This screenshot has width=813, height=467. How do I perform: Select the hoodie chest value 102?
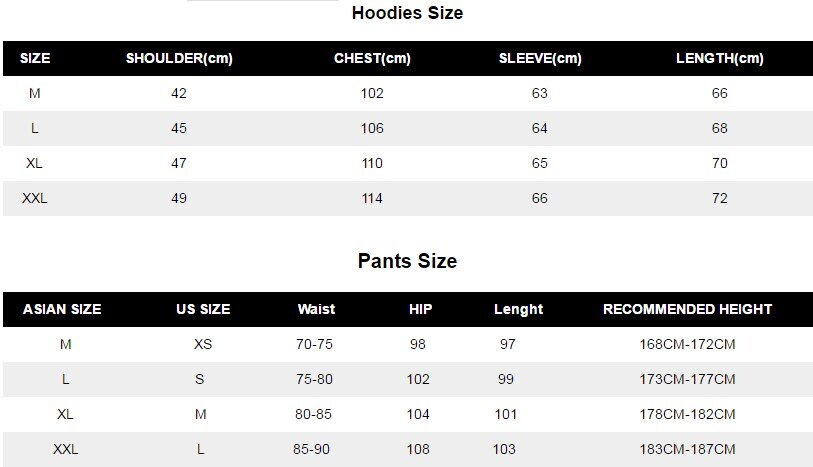[x=372, y=93]
